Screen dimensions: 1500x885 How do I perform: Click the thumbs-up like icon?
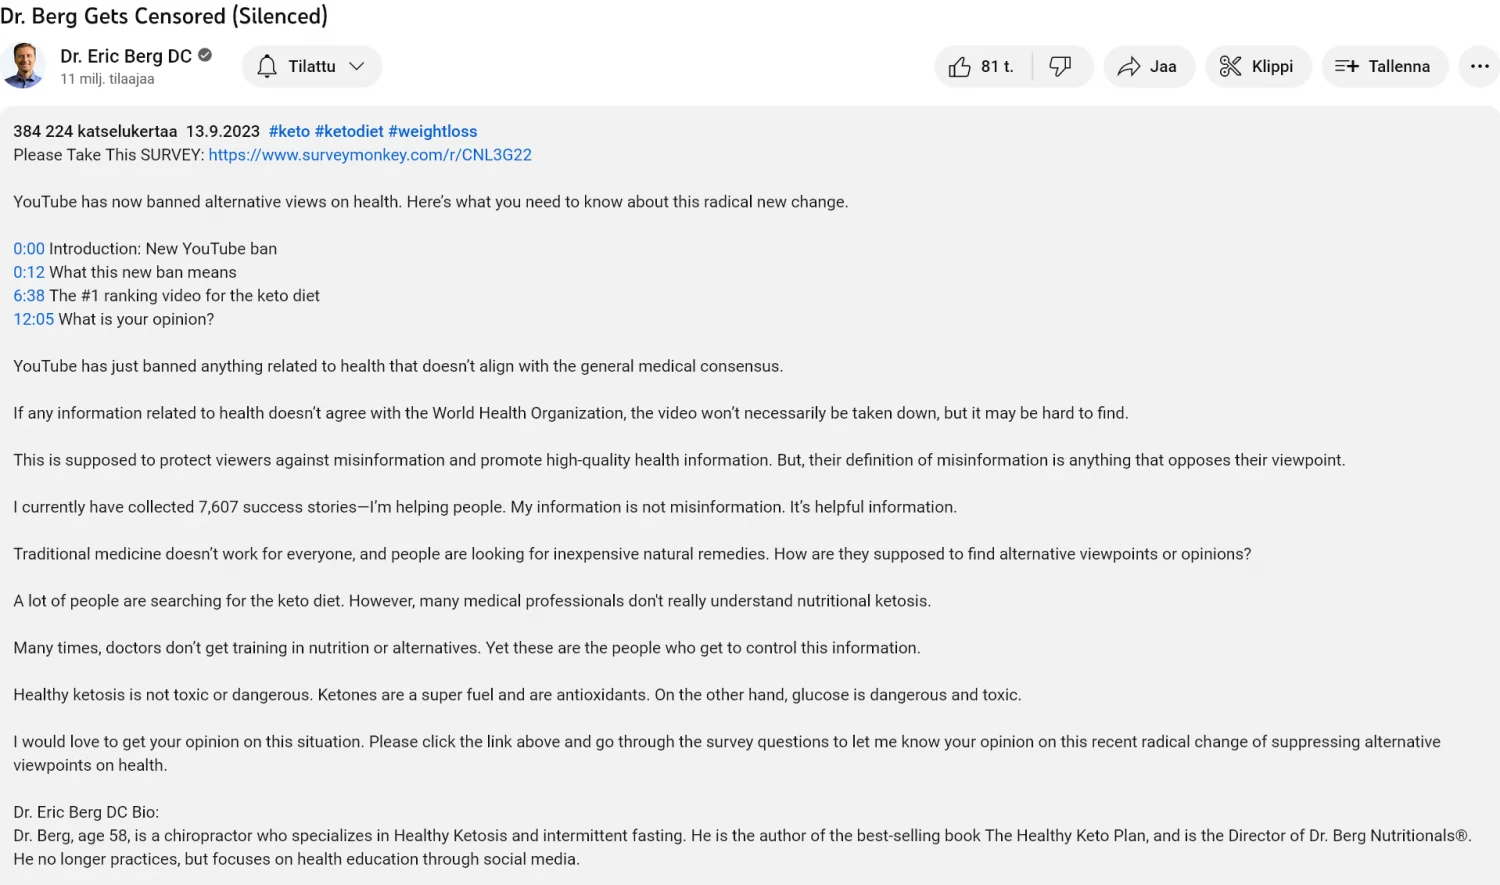(x=960, y=67)
